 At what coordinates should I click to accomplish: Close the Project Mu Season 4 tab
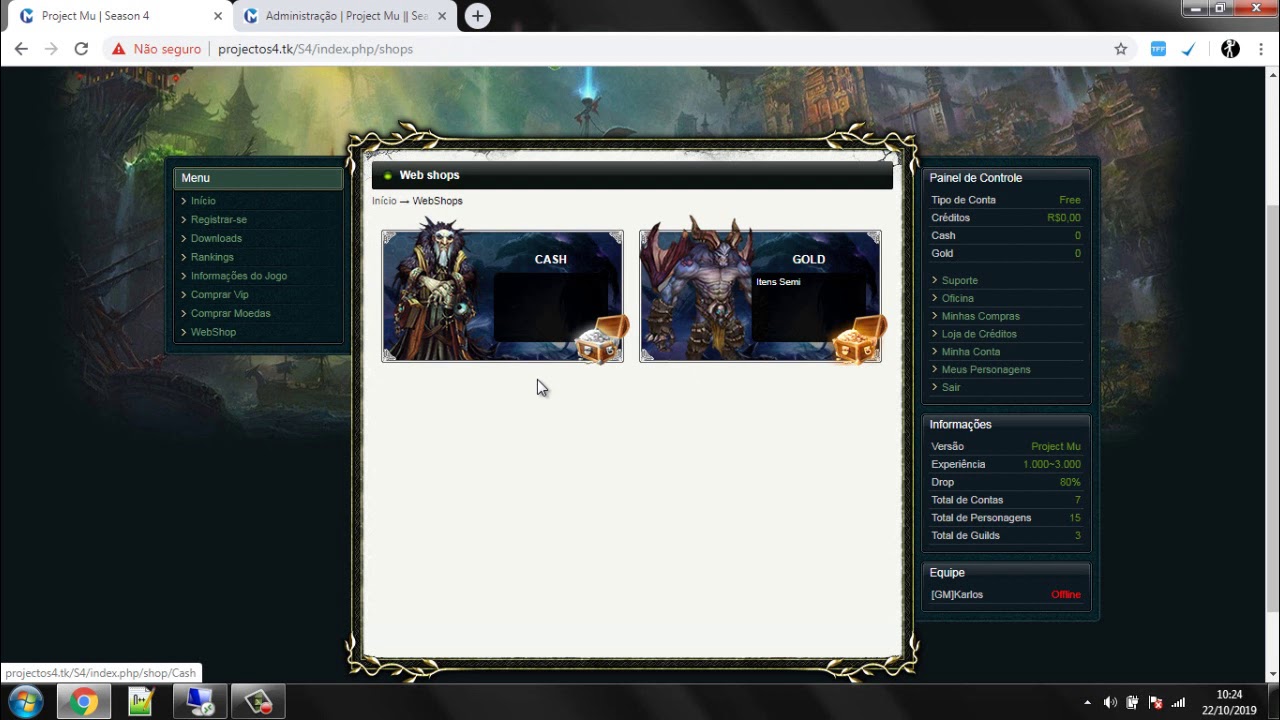click(218, 16)
